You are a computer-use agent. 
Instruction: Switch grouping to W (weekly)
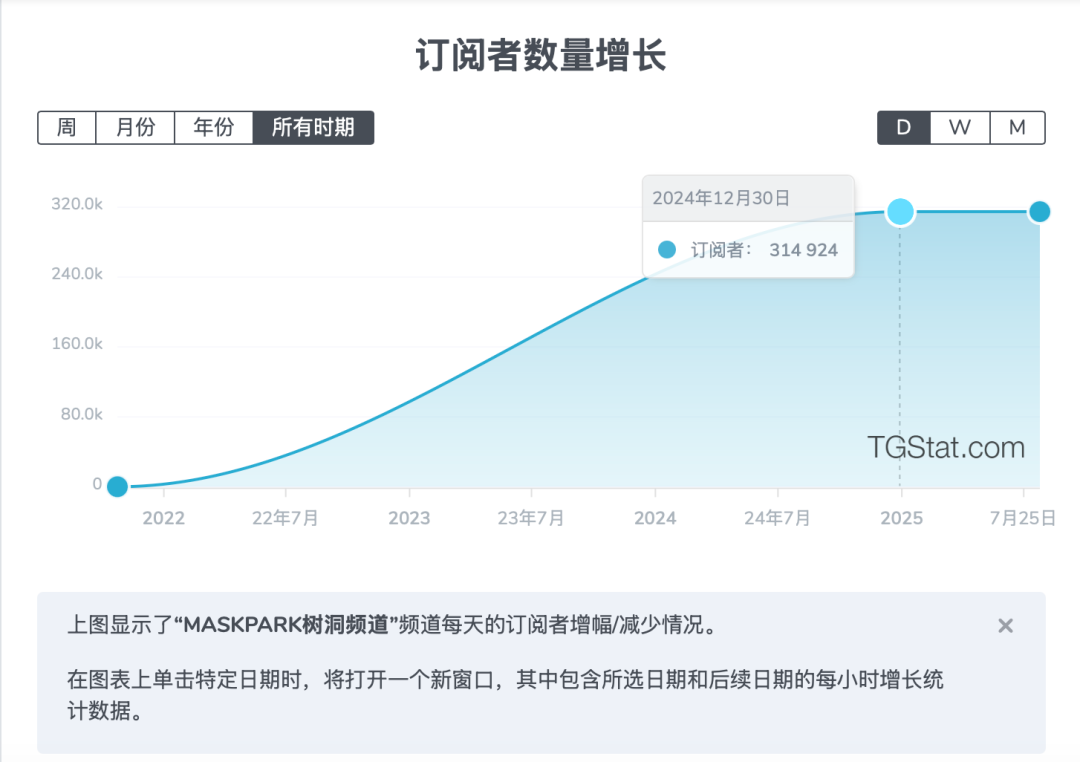(x=960, y=127)
